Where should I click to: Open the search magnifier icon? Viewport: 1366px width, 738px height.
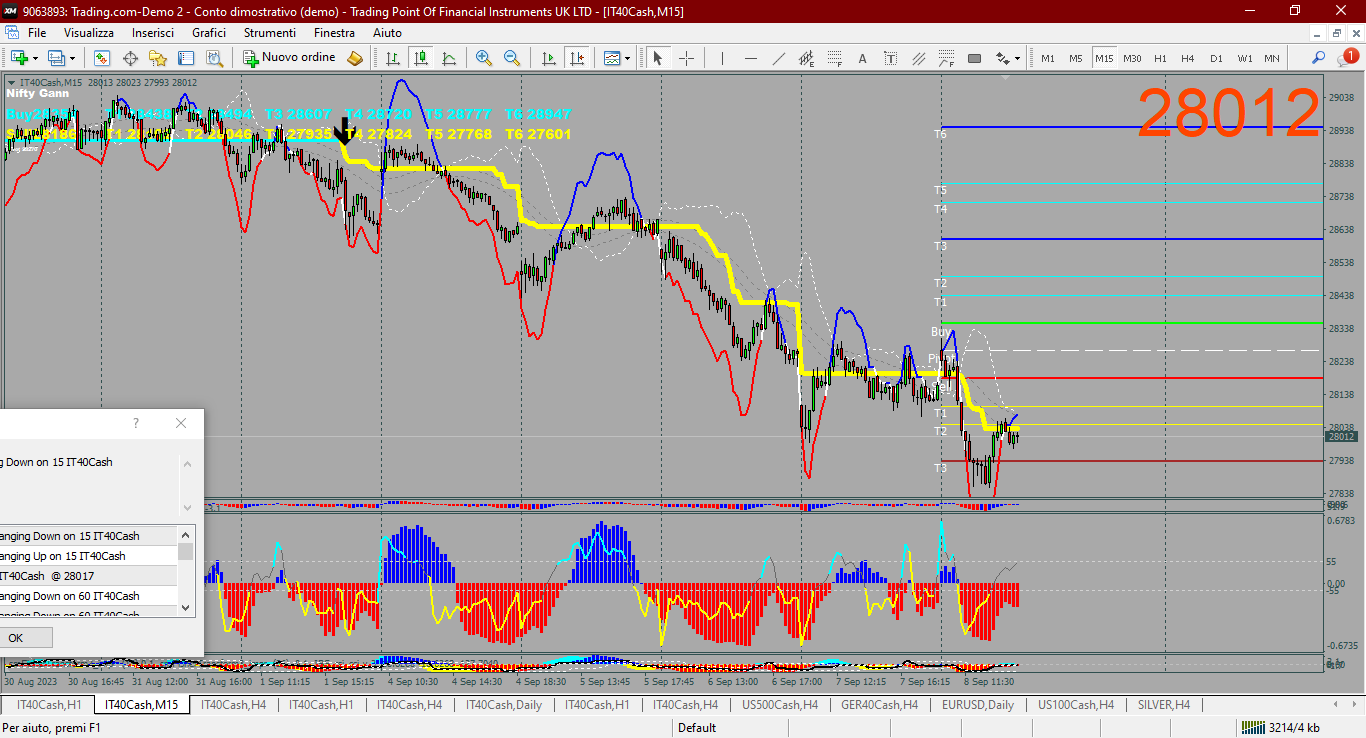pyautogui.click(x=1319, y=58)
